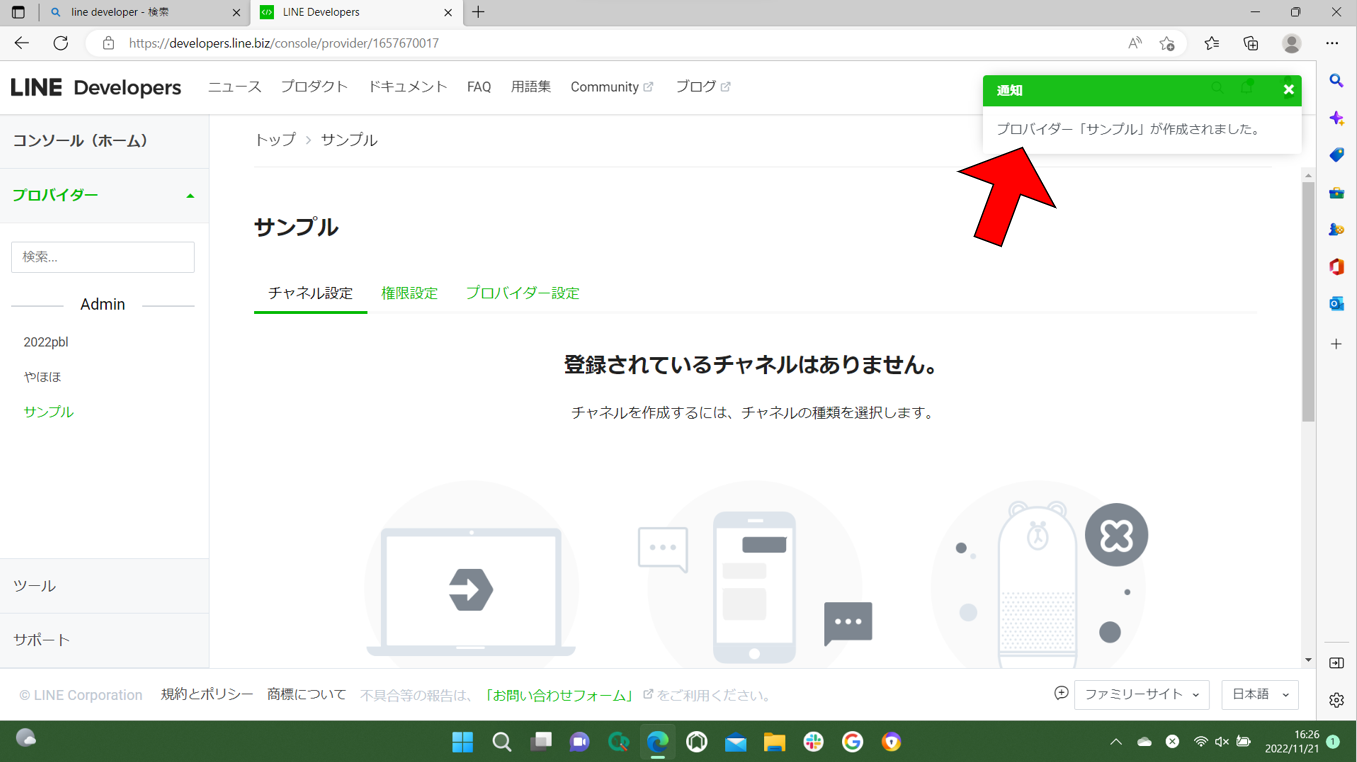This screenshot has height=762, width=1357.
Task: Close the green 通知 notification popup
Action: 1288,90
